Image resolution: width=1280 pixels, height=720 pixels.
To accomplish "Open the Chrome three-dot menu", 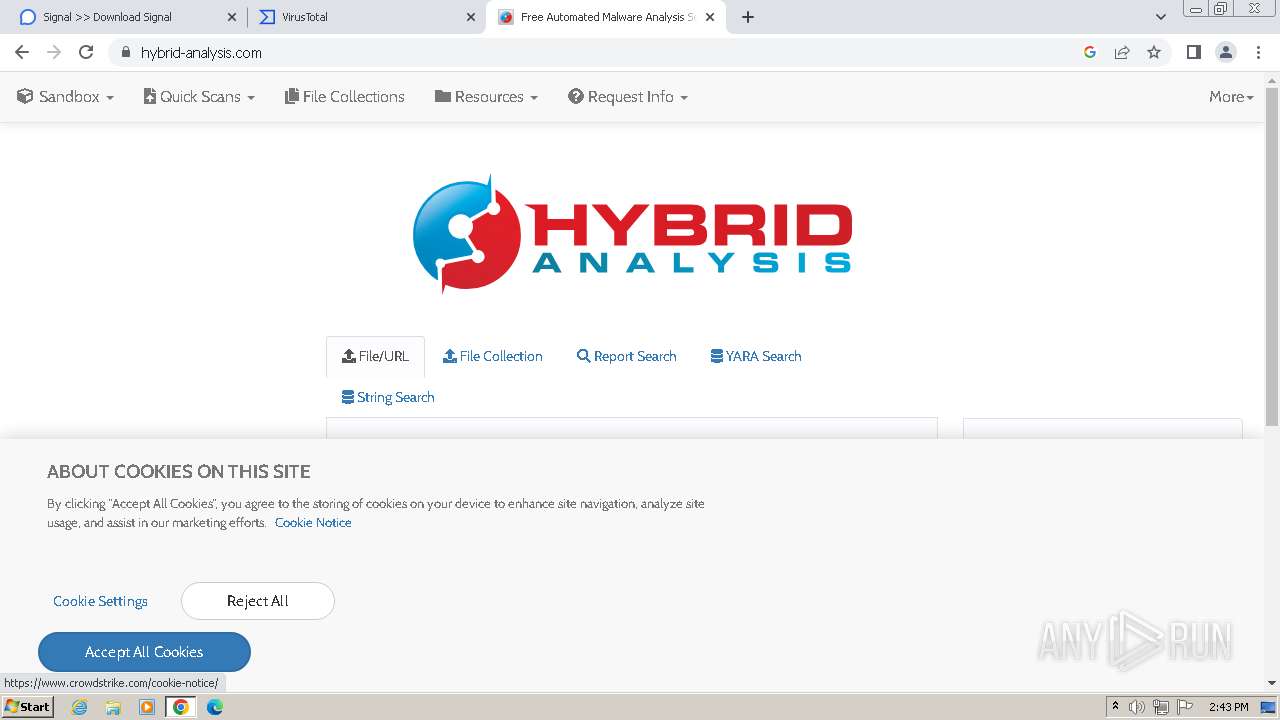I will click(x=1258, y=52).
